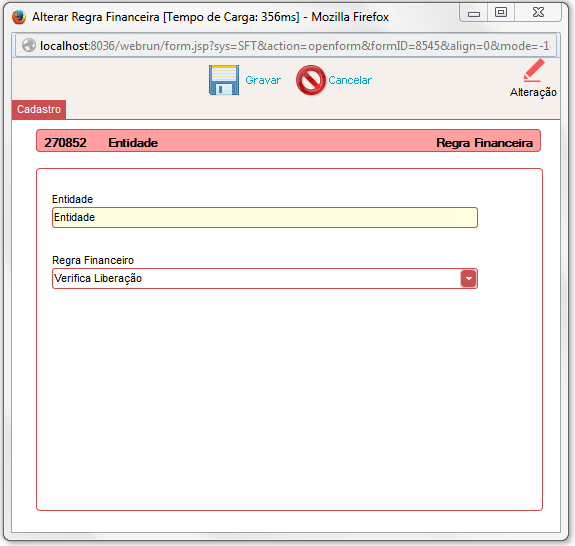Viewport: 575px width, 546px height.
Task: Click the Alteração pencil icon
Action: pos(534,70)
